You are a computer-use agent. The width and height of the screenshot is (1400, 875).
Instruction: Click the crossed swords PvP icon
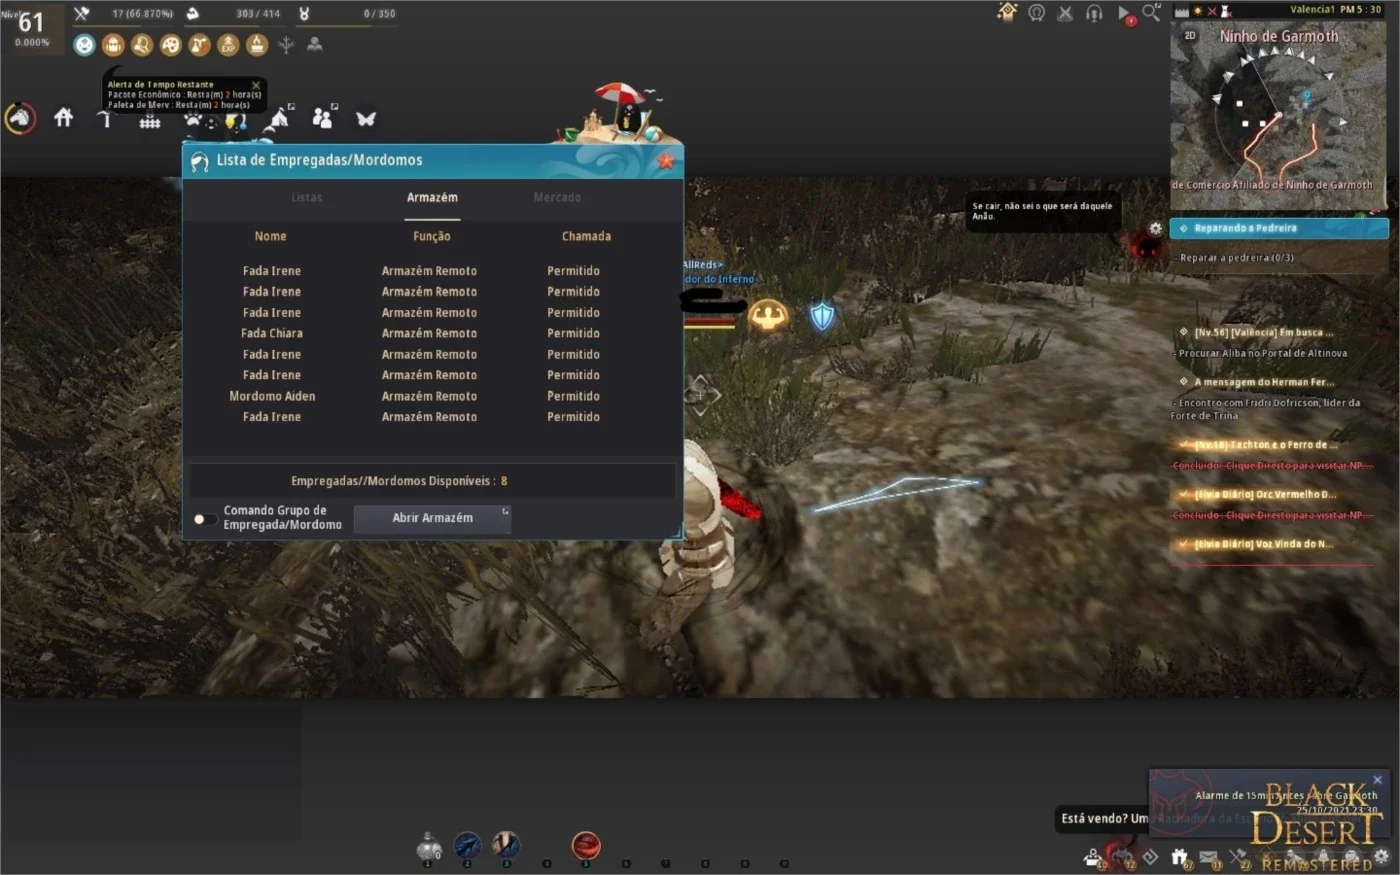[x=1065, y=13]
